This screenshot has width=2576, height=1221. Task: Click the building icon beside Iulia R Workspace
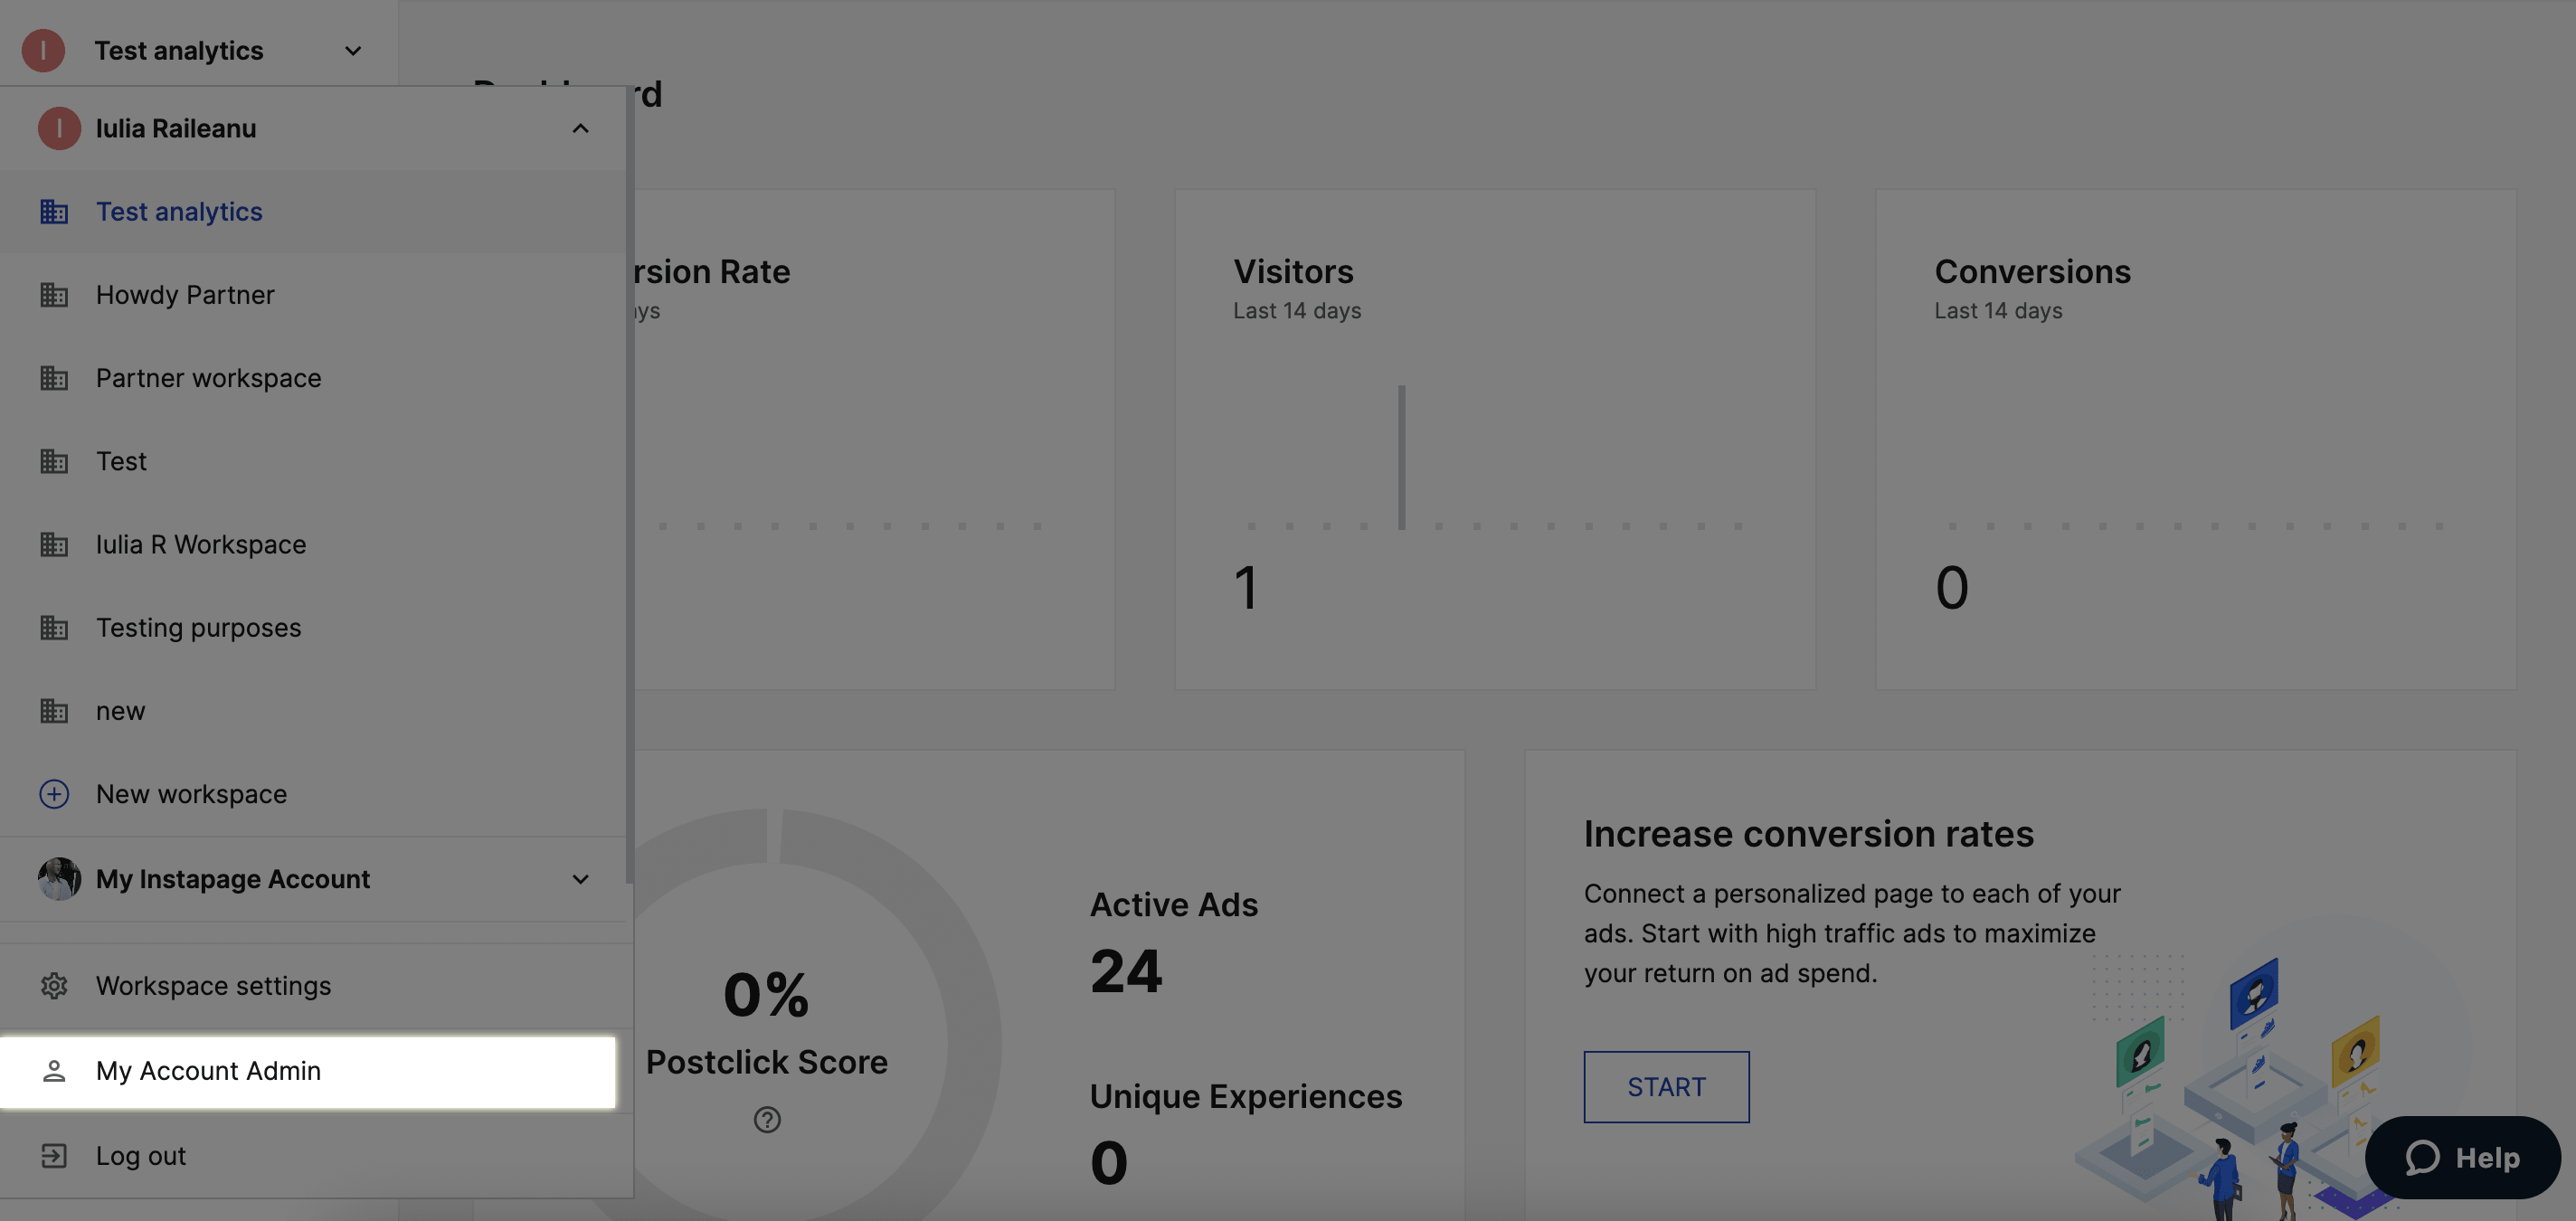(x=54, y=544)
